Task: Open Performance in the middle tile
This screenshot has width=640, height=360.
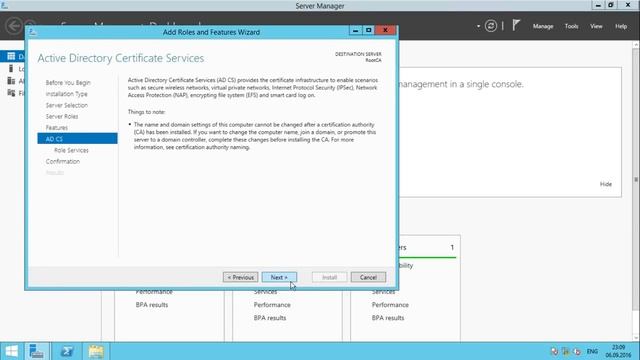Action: click(x=272, y=305)
